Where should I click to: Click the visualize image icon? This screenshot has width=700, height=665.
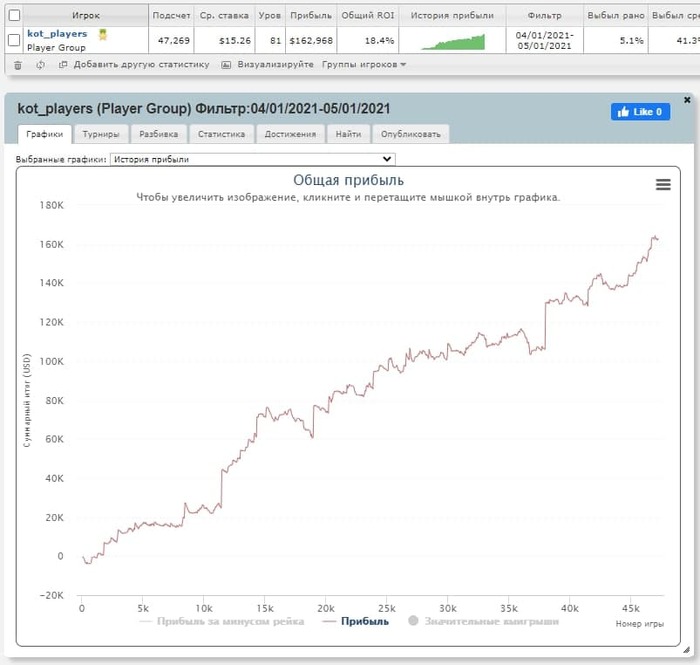tap(226, 65)
